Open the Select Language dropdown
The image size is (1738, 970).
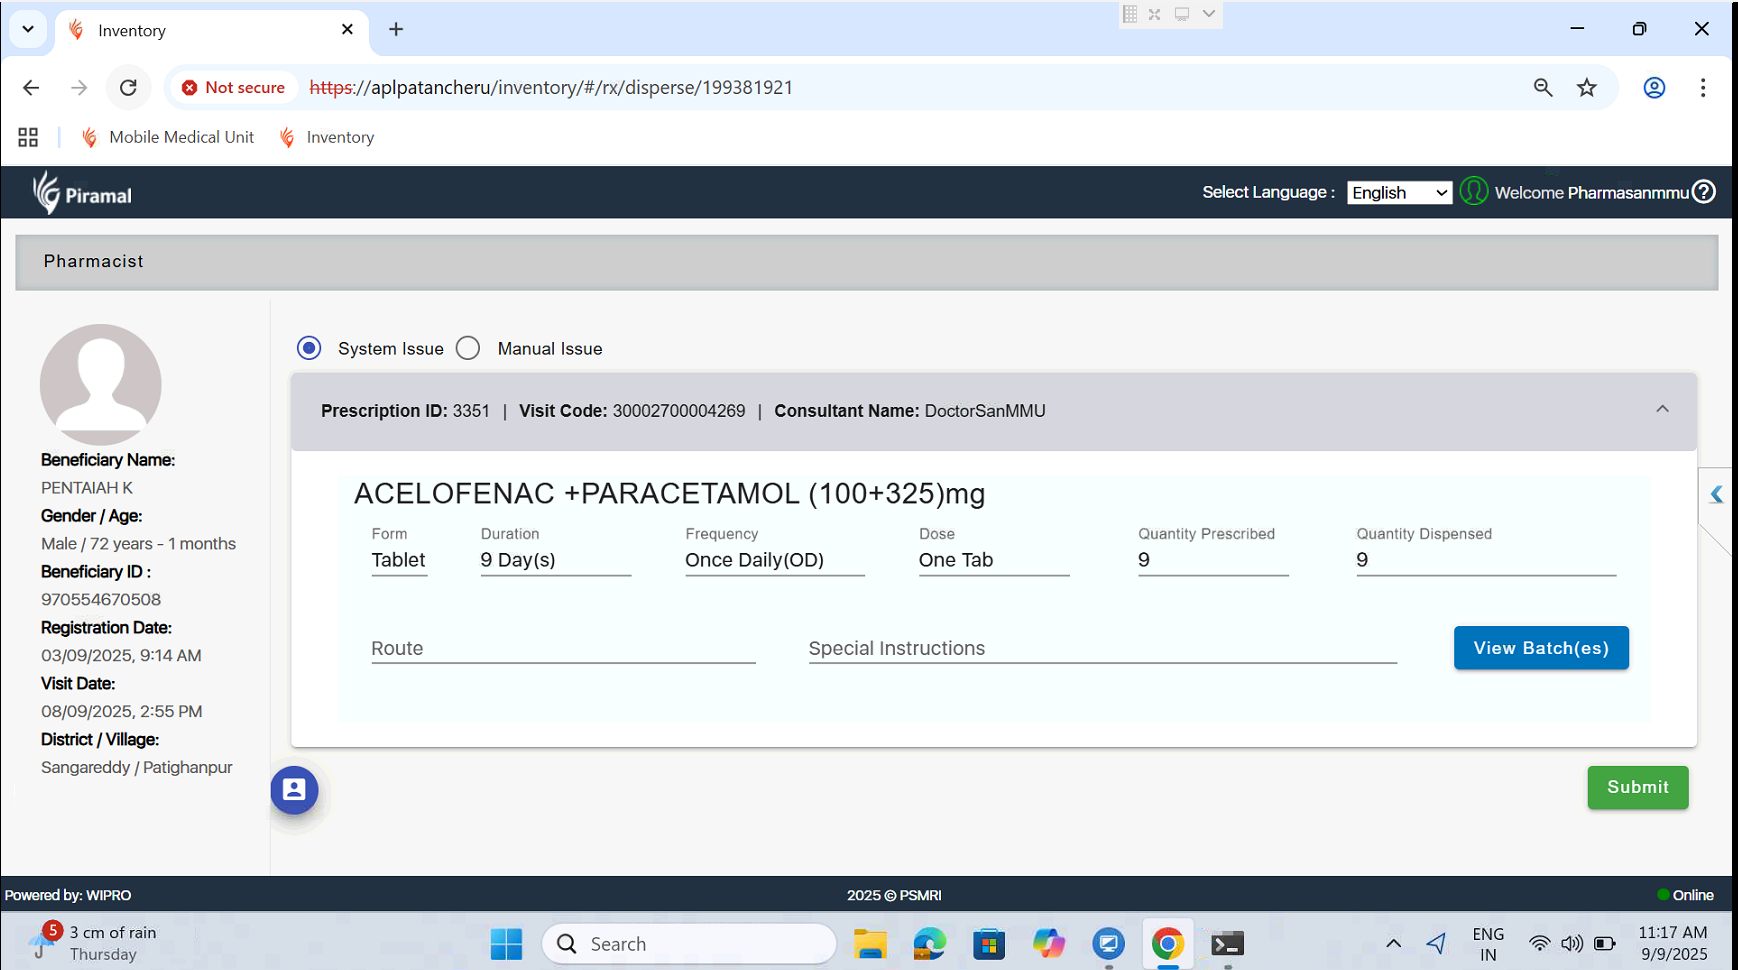click(1399, 193)
